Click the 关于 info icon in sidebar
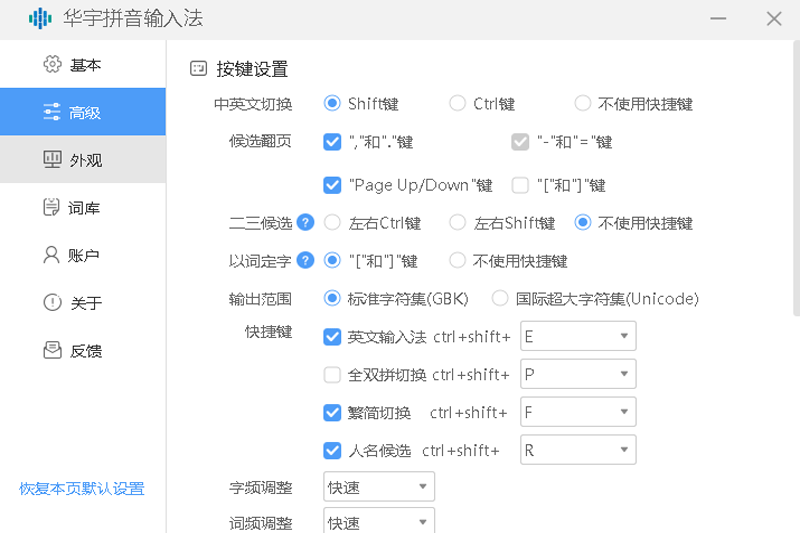 click(52, 303)
